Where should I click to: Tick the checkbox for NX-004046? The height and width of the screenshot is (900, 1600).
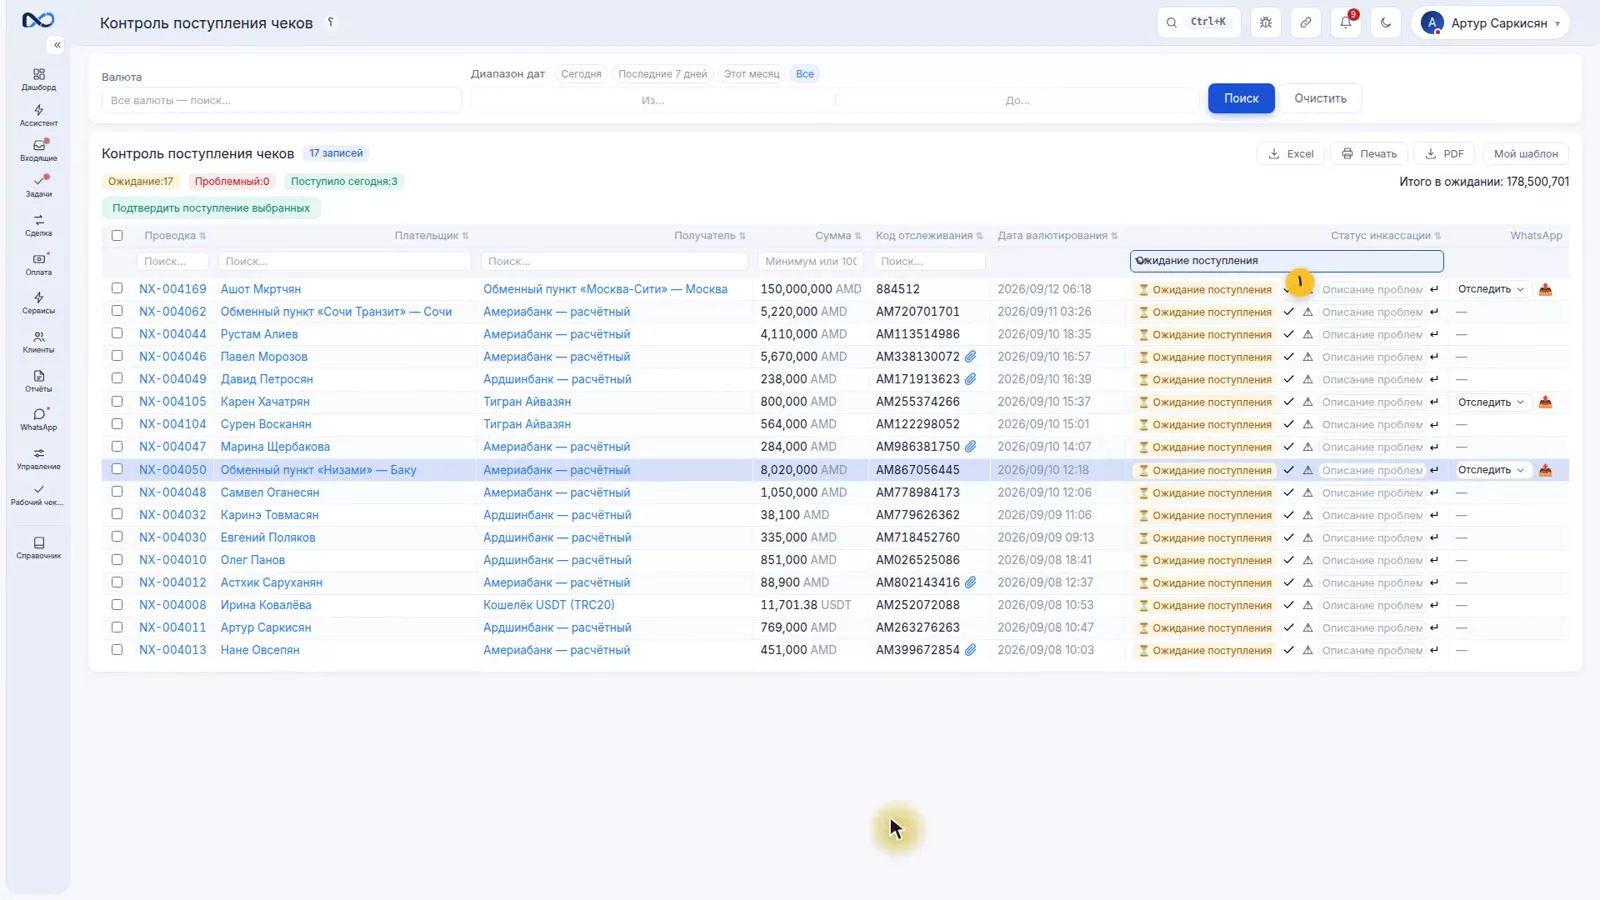pyautogui.click(x=117, y=356)
